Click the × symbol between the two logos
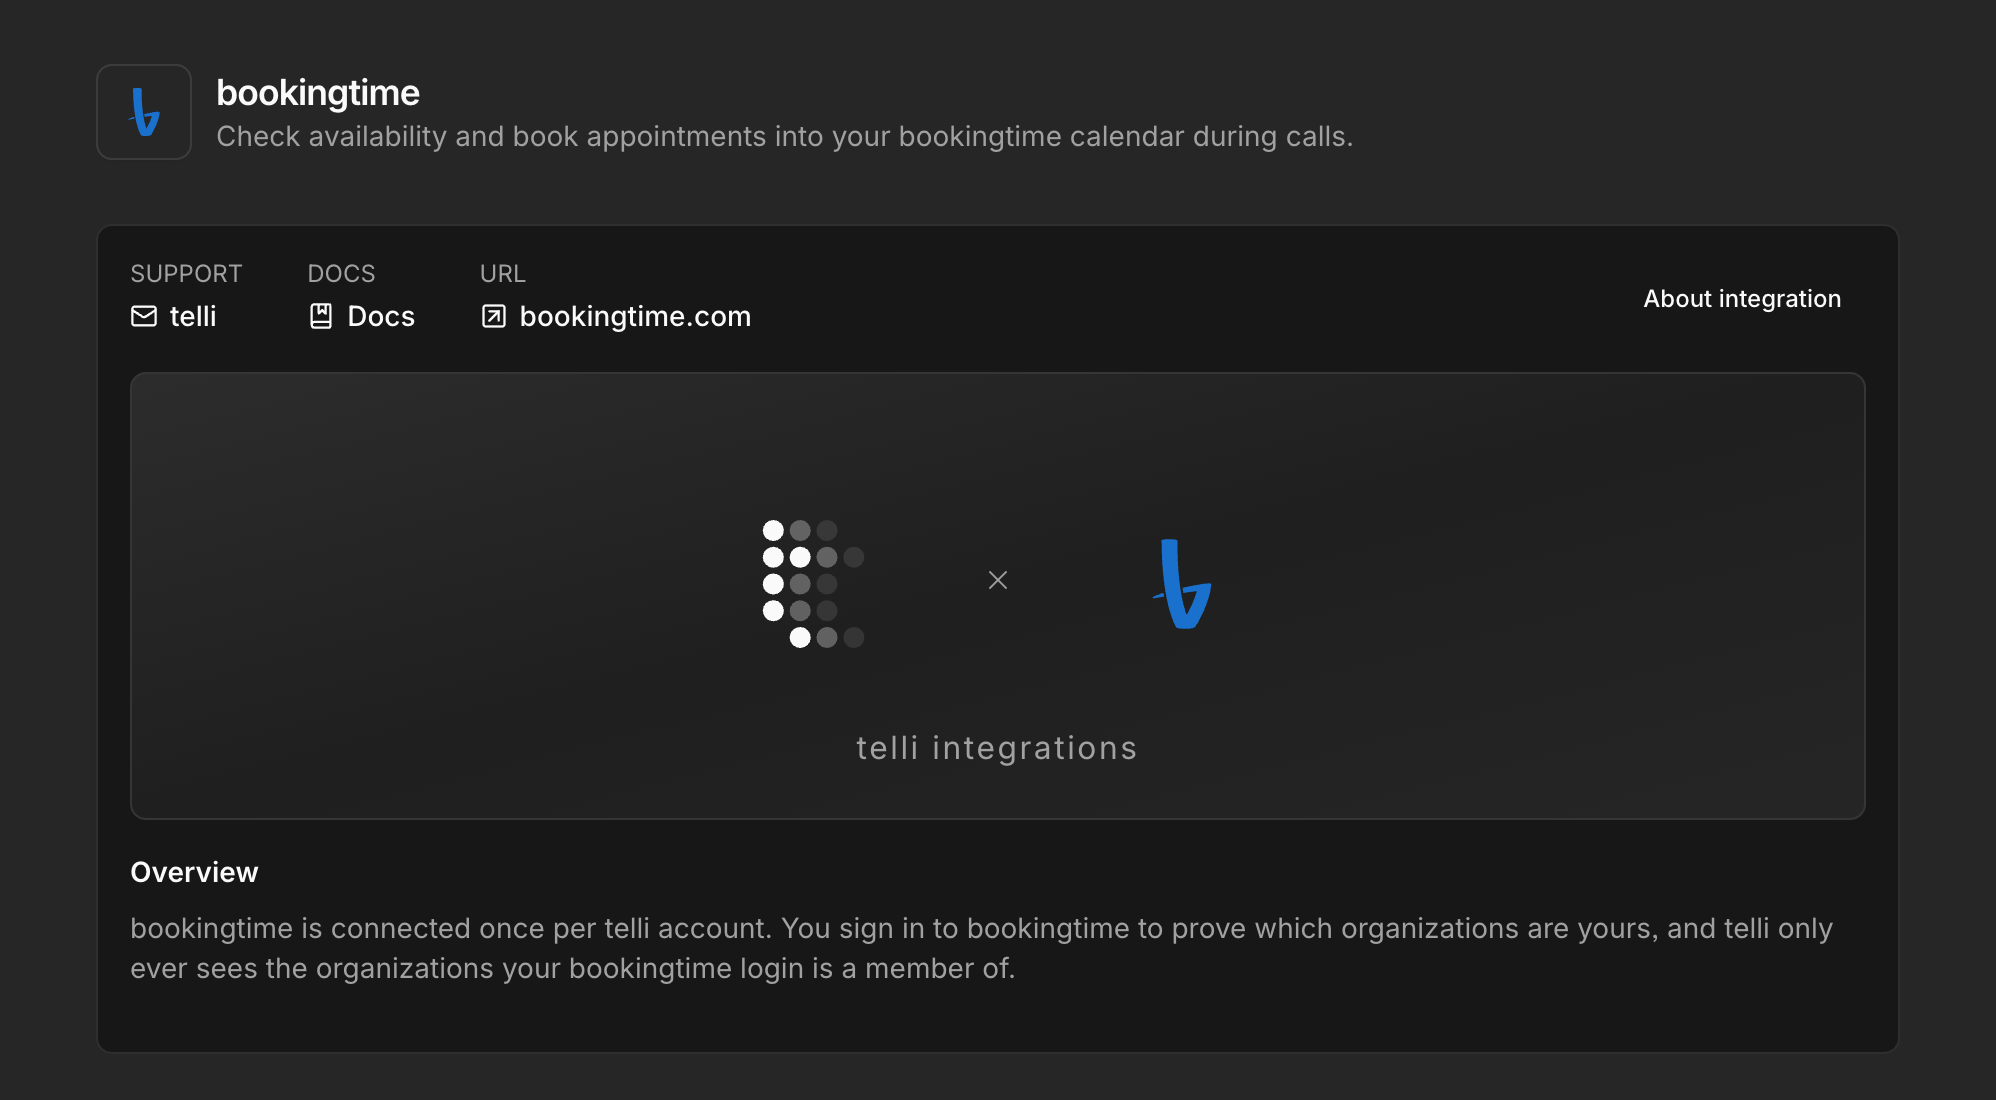 [998, 580]
